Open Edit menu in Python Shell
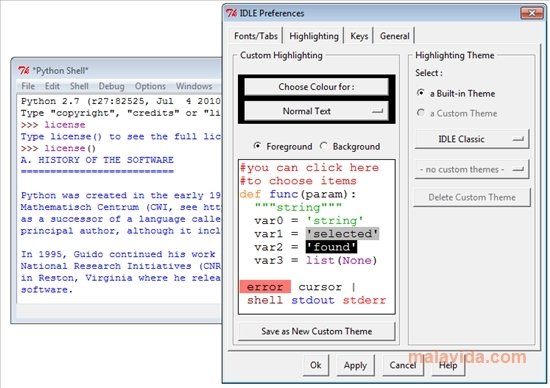550x388 pixels. point(52,86)
